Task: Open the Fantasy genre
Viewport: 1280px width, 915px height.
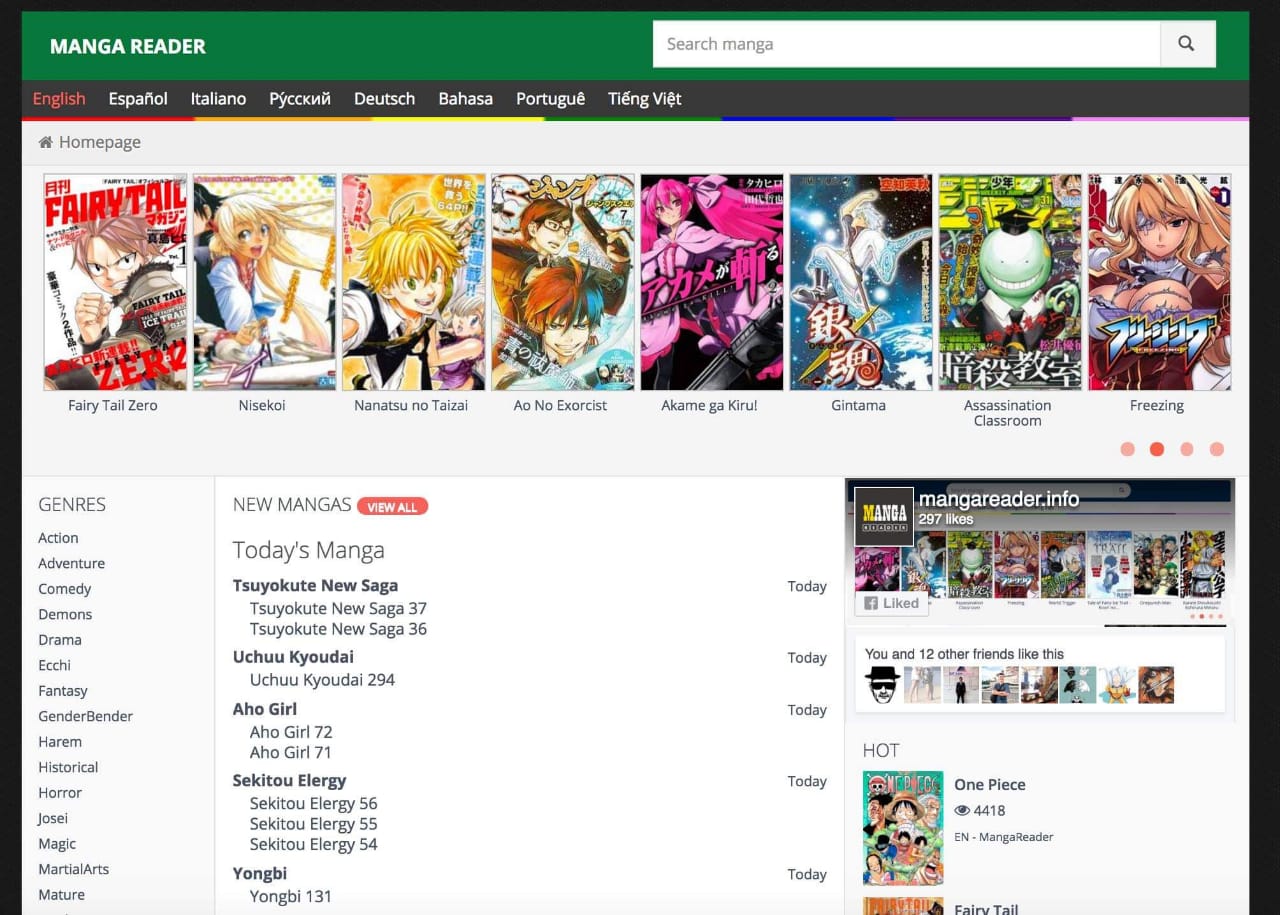Action: pyautogui.click(x=63, y=691)
